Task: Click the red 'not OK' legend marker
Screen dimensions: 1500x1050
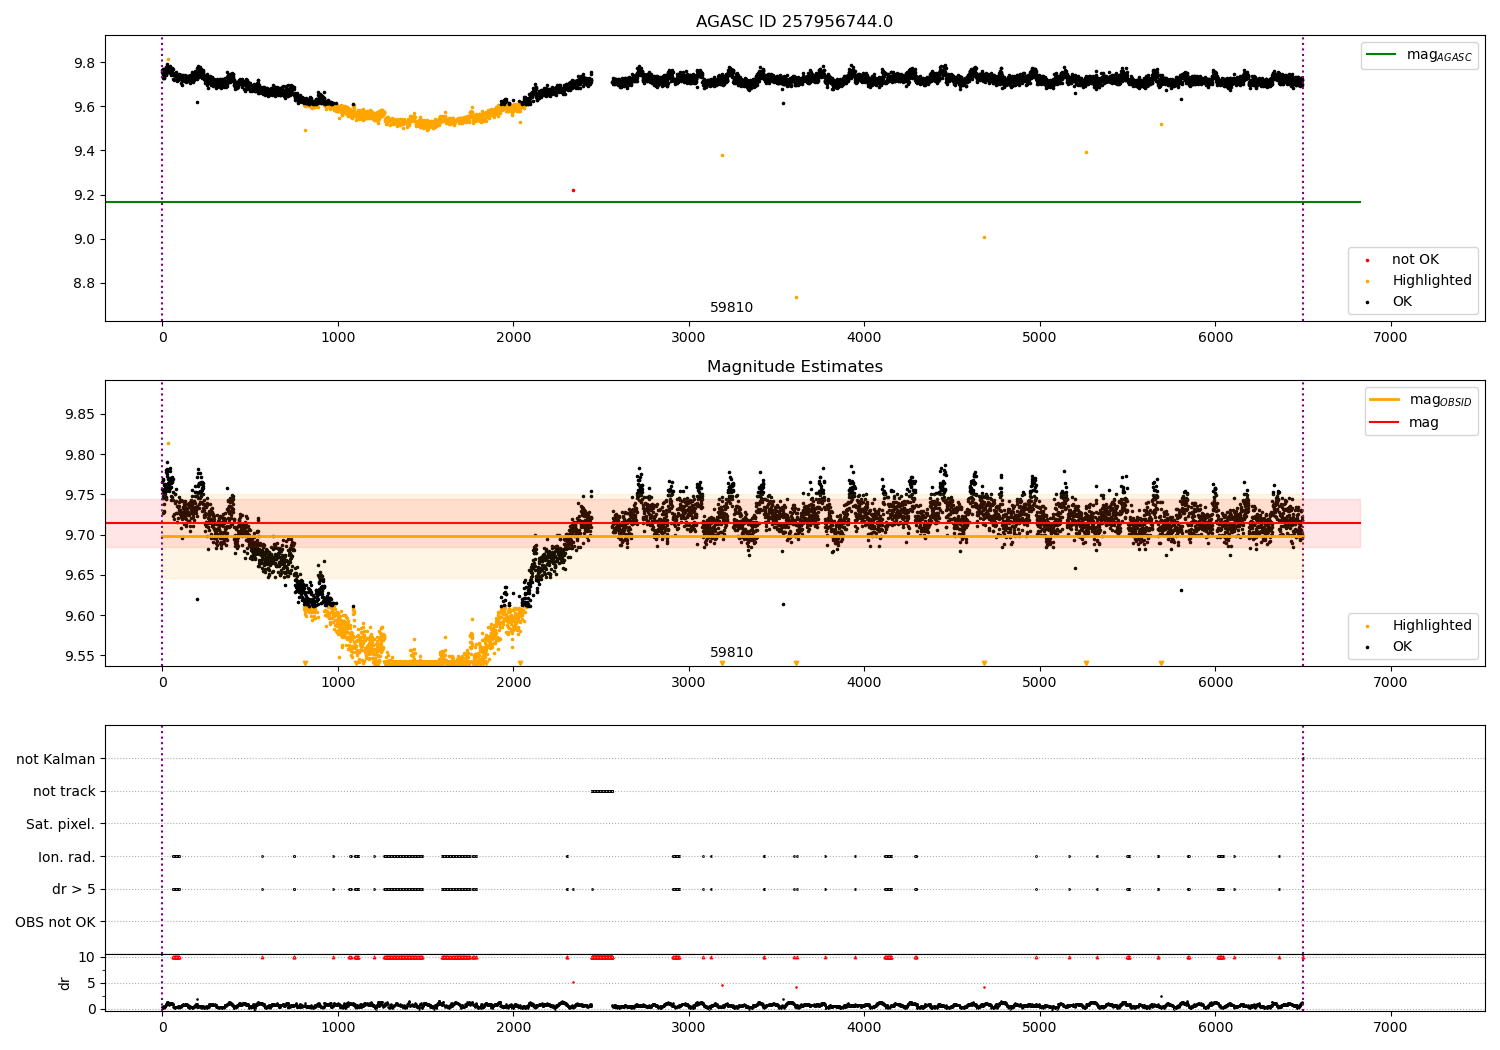Action: tap(1367, 260)
